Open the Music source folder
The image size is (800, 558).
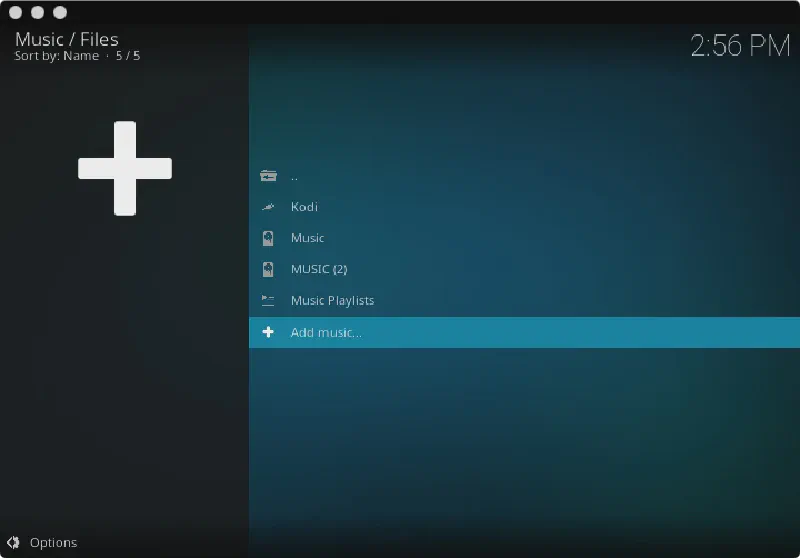coord(307,238)
